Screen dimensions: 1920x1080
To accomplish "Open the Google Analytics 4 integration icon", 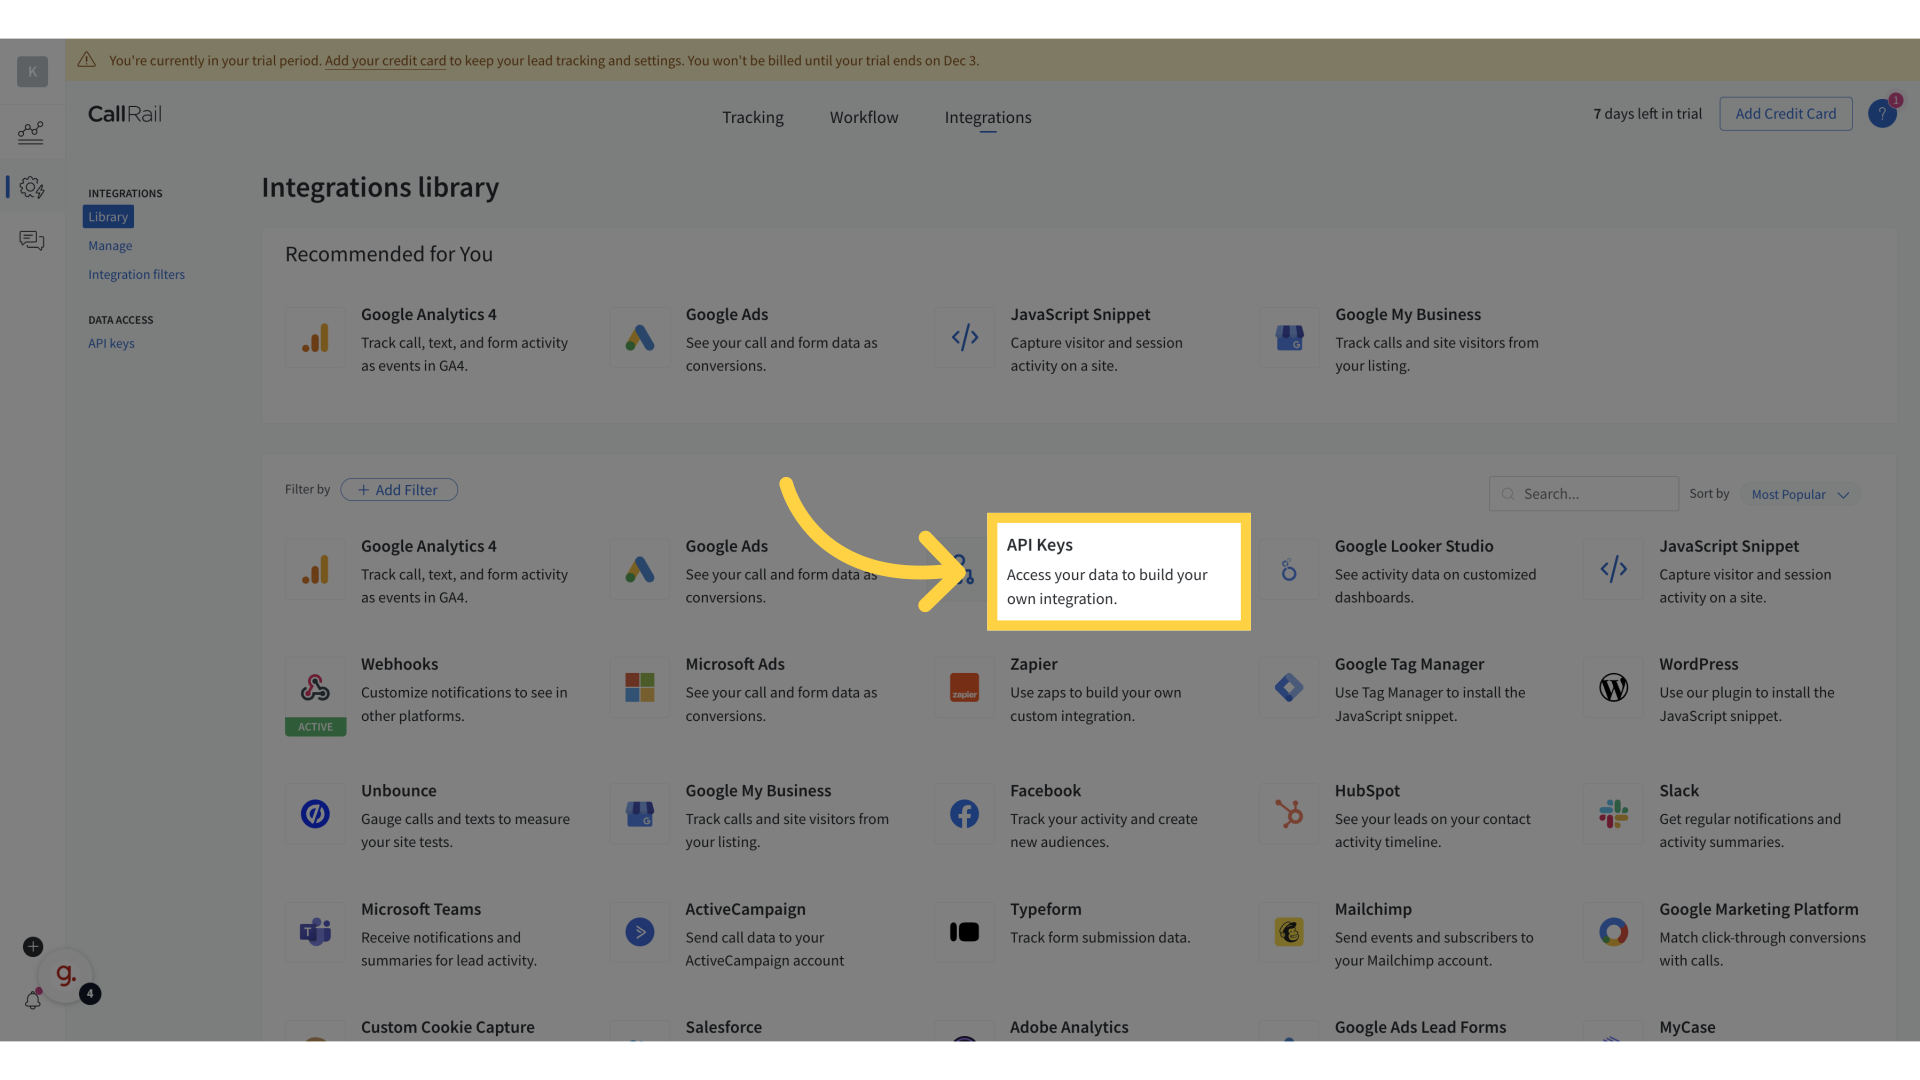I will tap(315, 569).
